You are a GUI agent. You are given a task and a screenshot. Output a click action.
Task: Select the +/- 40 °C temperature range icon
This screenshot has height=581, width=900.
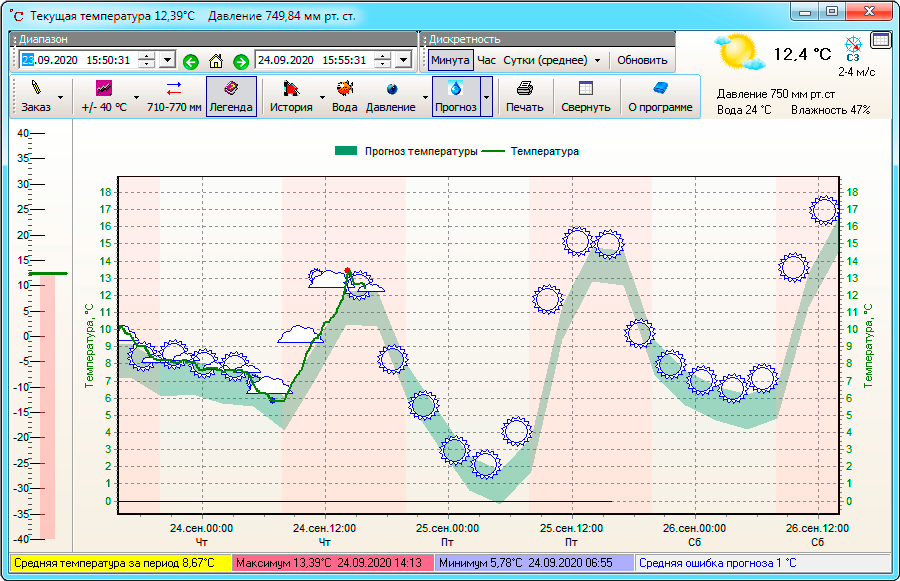click(103, 88)
